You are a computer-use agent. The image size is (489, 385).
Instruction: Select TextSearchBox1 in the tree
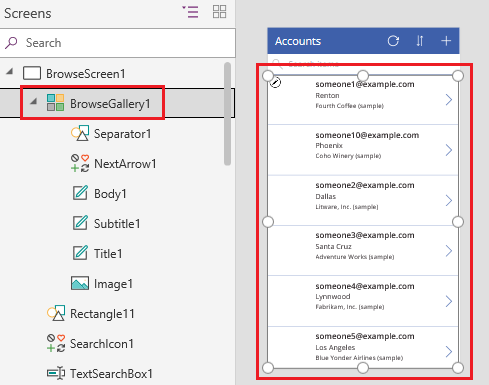(100, 374)
